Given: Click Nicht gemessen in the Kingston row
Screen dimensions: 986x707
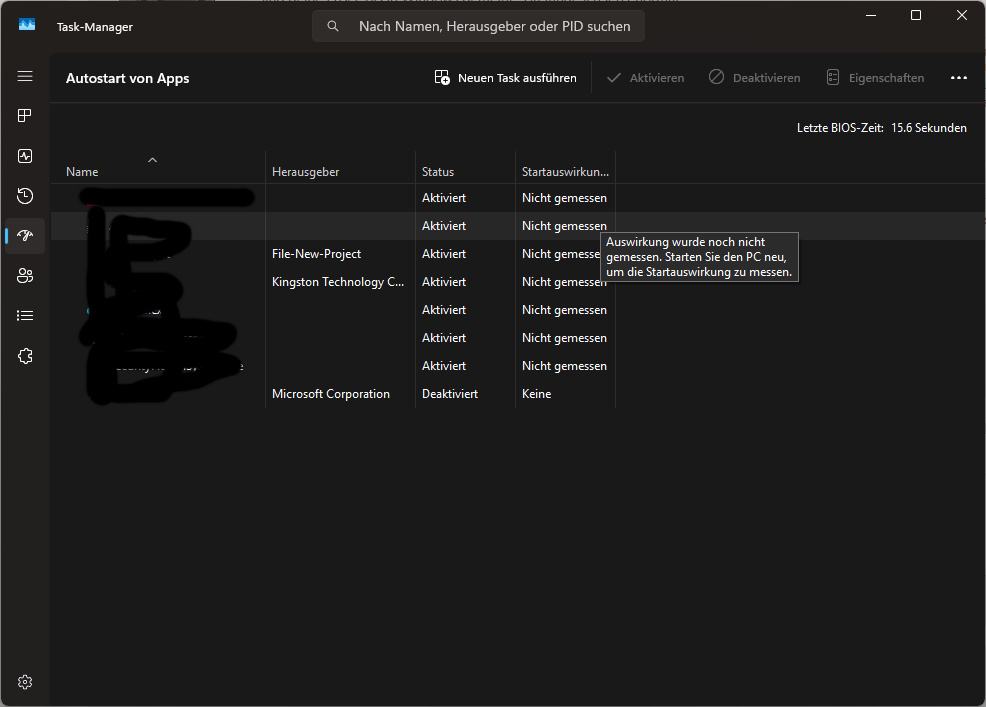Looking at the screenshot, I should point(564,282).
